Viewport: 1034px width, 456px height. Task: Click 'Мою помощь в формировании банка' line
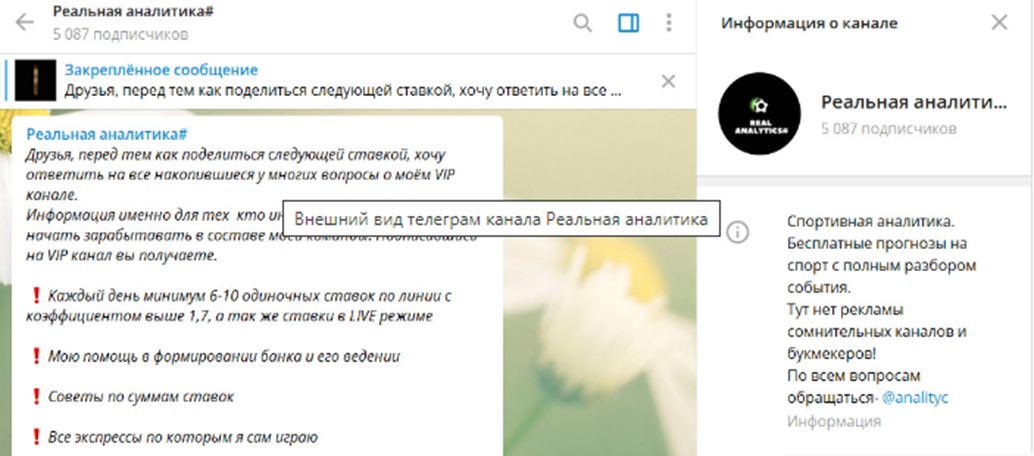point(224,357)
